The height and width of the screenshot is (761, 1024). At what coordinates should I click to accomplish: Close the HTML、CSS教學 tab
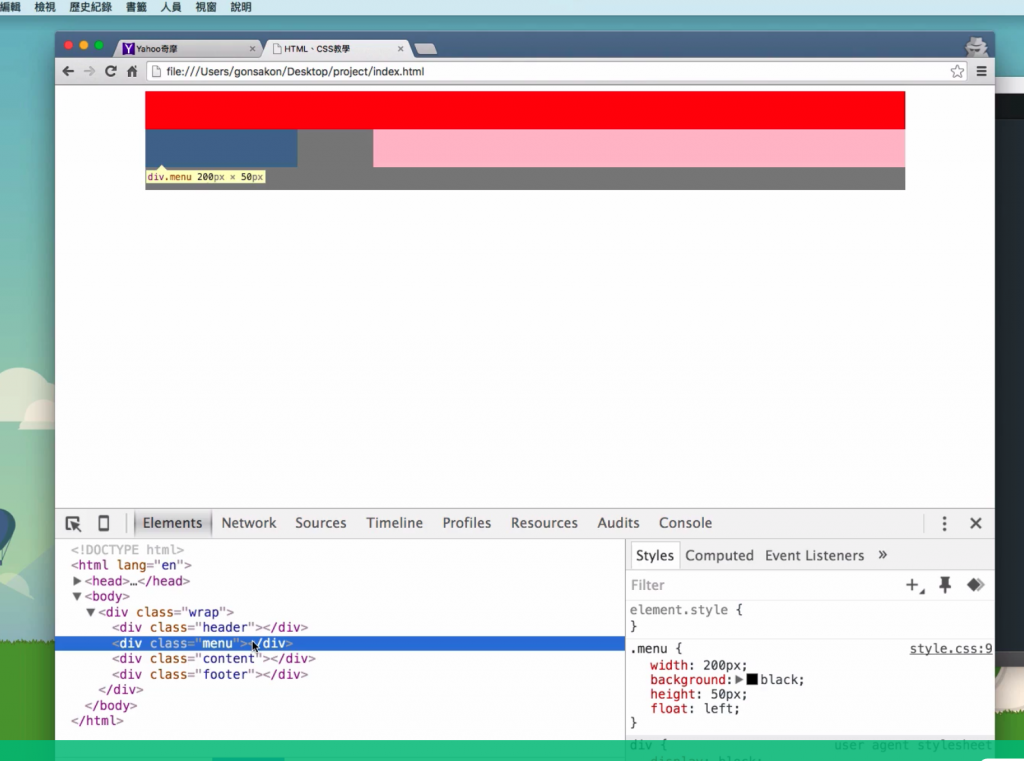coord(400,49)
